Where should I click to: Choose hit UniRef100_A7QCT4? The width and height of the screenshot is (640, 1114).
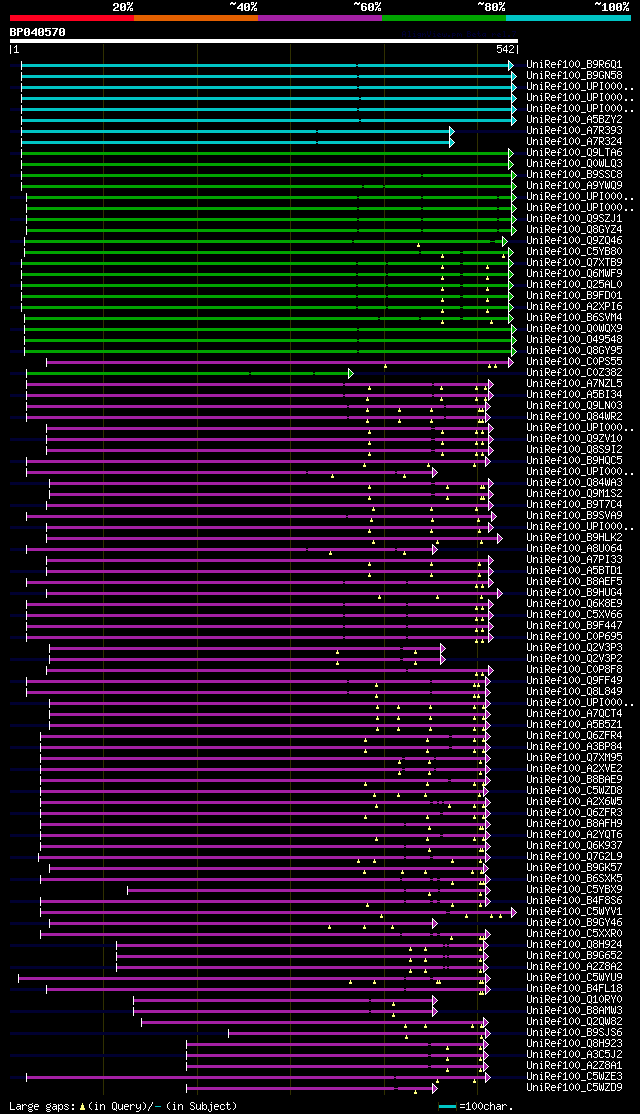coord(575,713)
